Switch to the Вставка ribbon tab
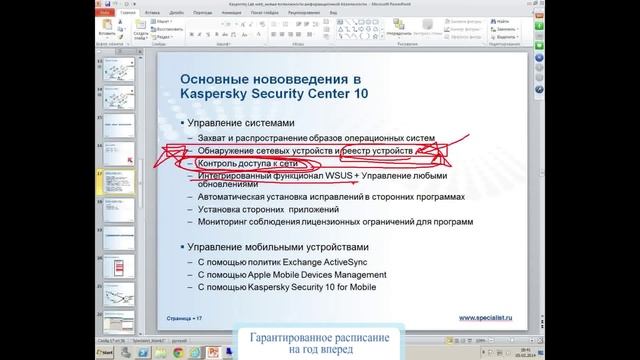Viewport: 640px width, 360px height. [x=152, y=13]
